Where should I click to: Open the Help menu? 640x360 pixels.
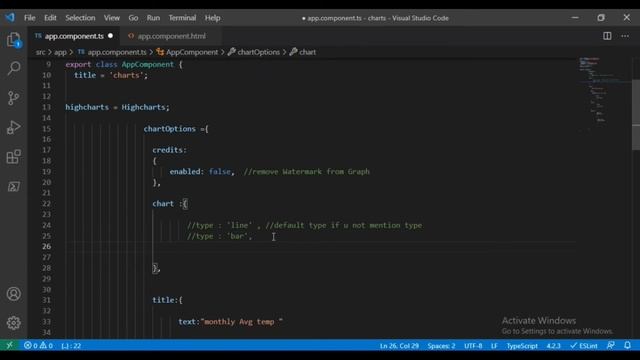(x=212, y=18)
